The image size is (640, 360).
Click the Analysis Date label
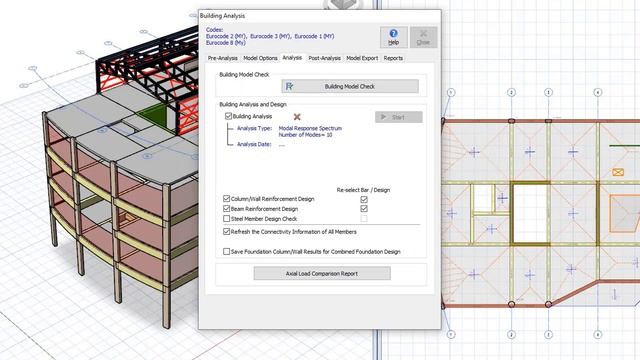click(254, 144)
